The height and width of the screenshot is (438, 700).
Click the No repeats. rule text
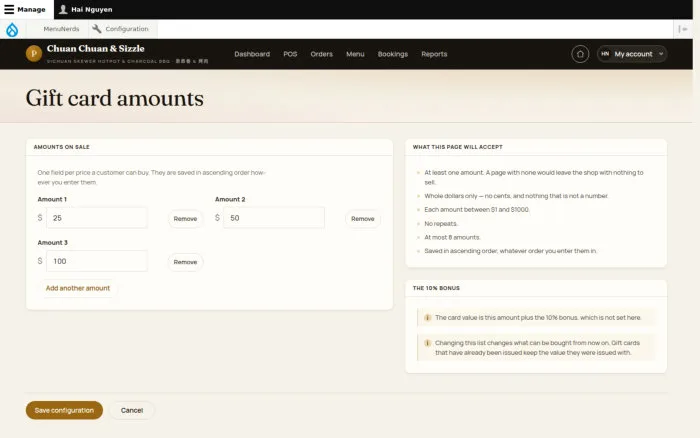click(441, 224)
